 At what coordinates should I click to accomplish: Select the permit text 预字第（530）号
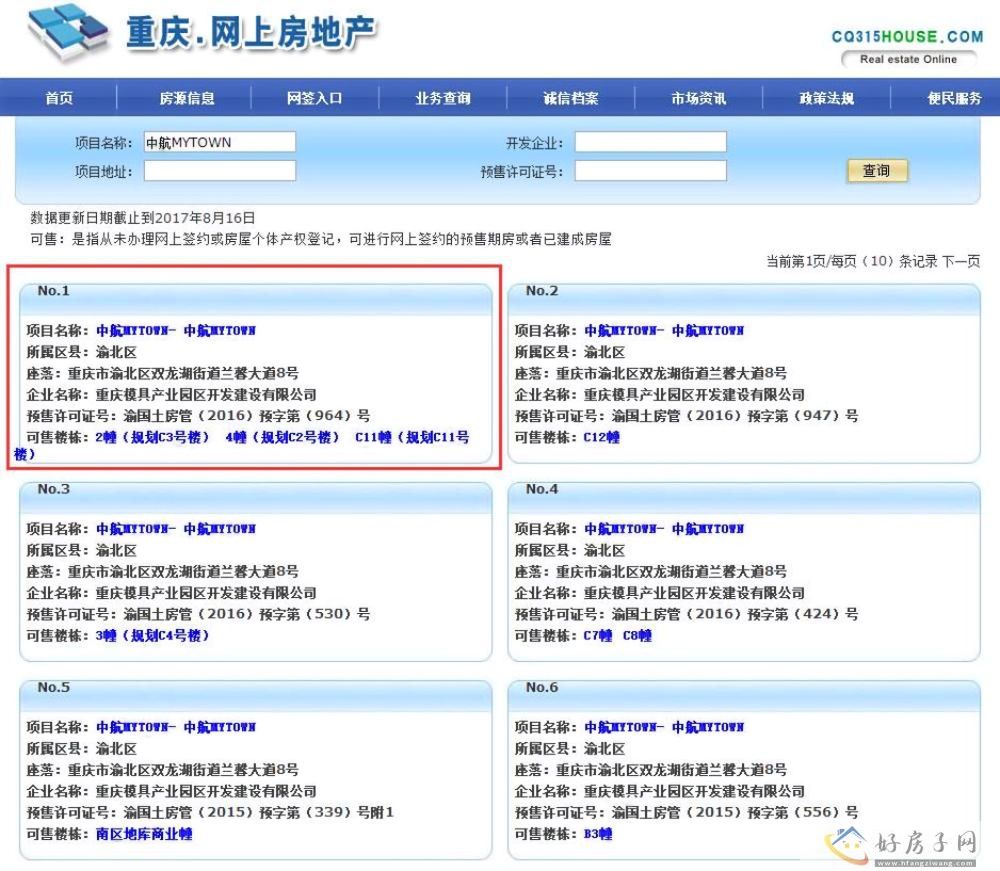(315, 614)
